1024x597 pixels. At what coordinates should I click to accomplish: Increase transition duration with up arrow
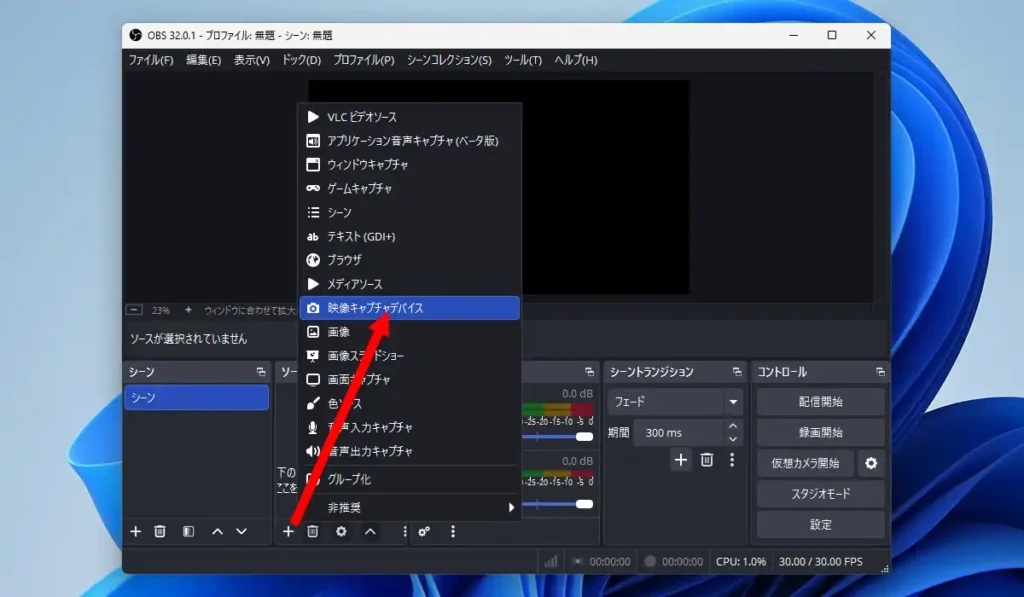pyautogui.click(x=733, y=427)
